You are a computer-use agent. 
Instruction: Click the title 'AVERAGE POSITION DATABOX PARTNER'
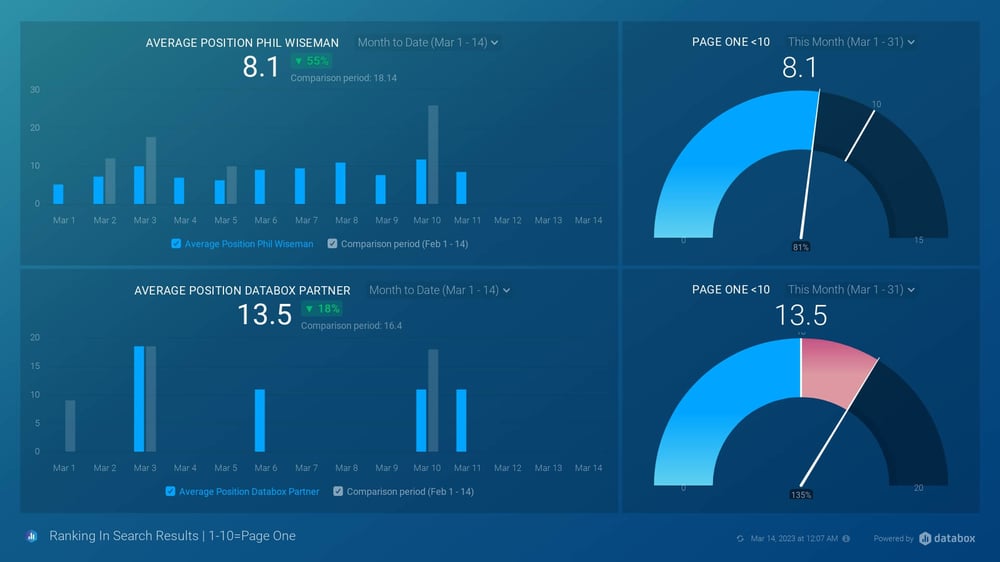[242, 290]
